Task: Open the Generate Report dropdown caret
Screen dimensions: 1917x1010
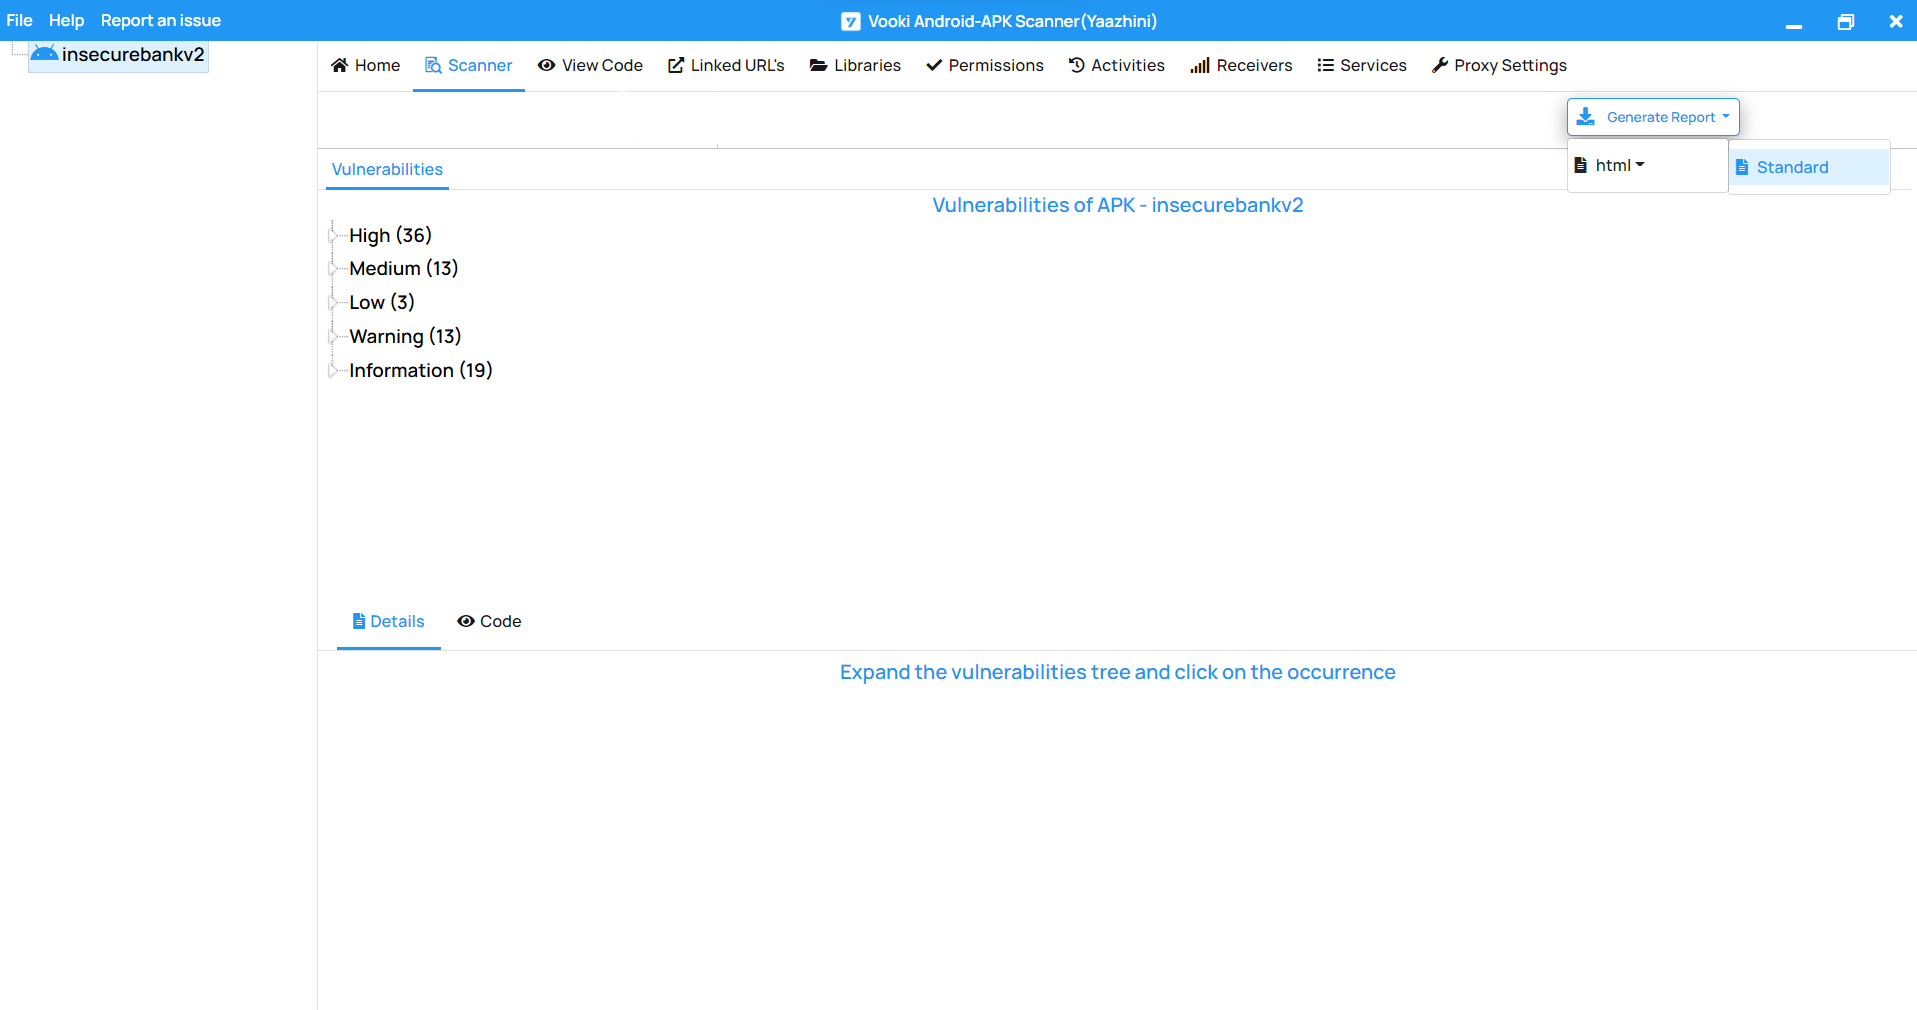Action: [1726, 117]
